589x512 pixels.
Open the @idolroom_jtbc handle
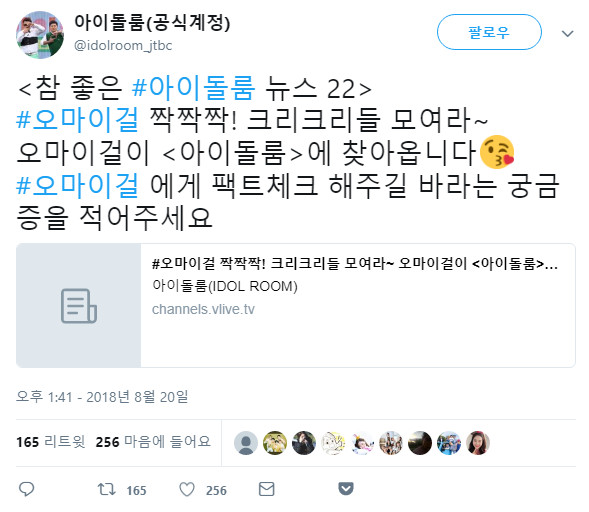click(x=123, y=46)
